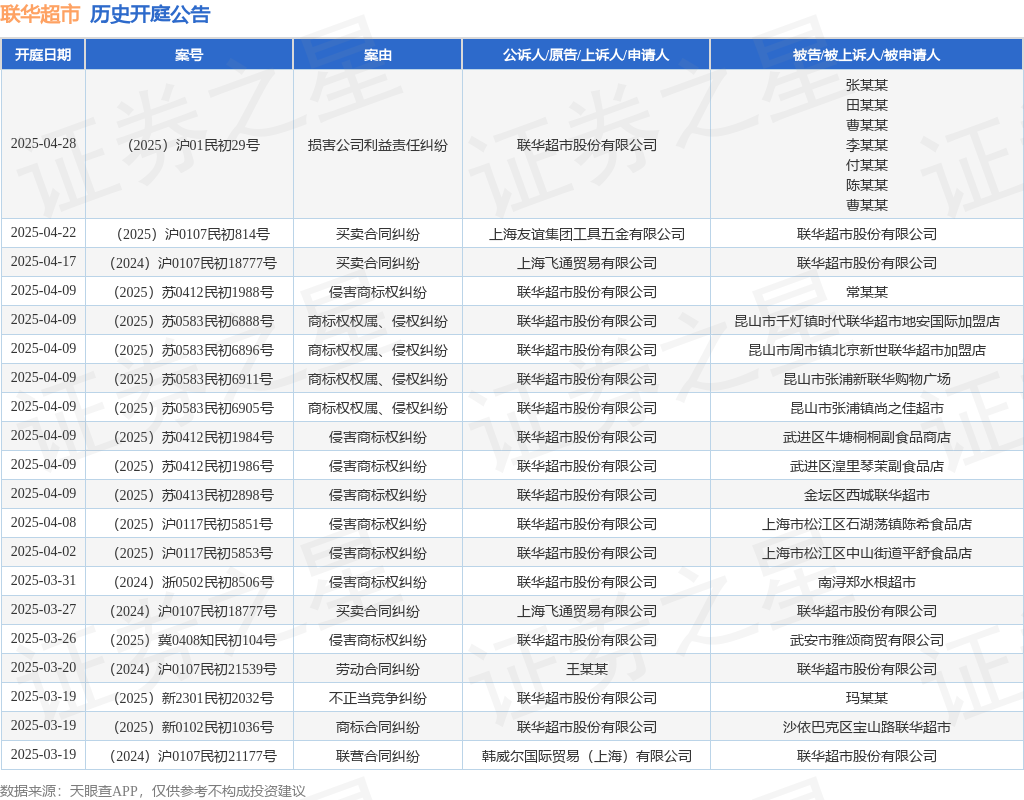Click defendant 陈某某
This screenshot has width=1024, height=800.
pyautogui.click(x=867, y=185)
